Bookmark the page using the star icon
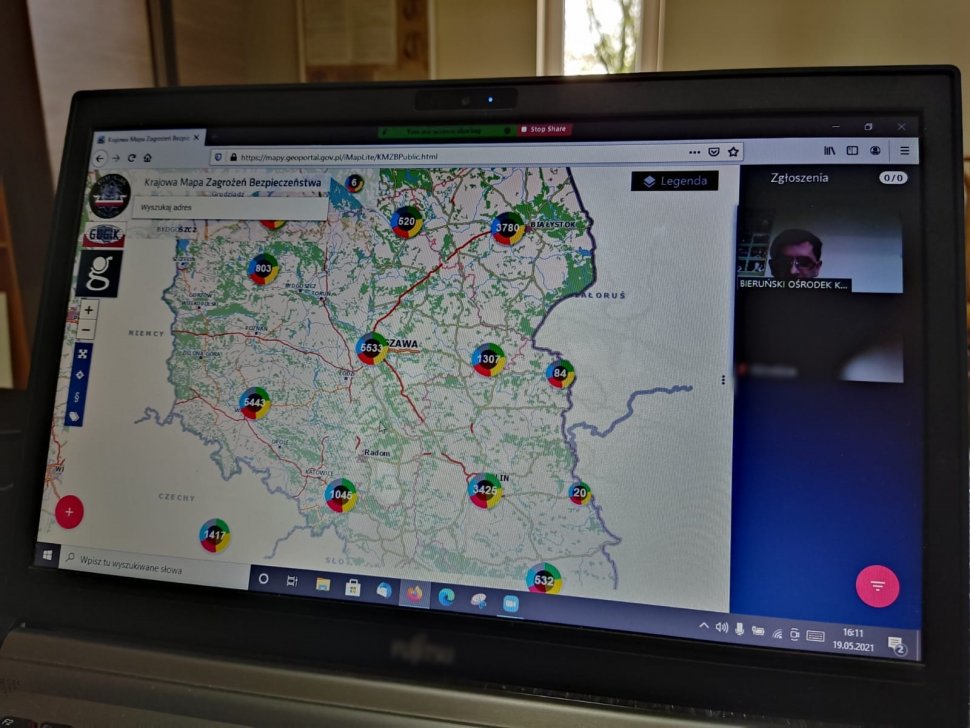 (x=733, y=152)
